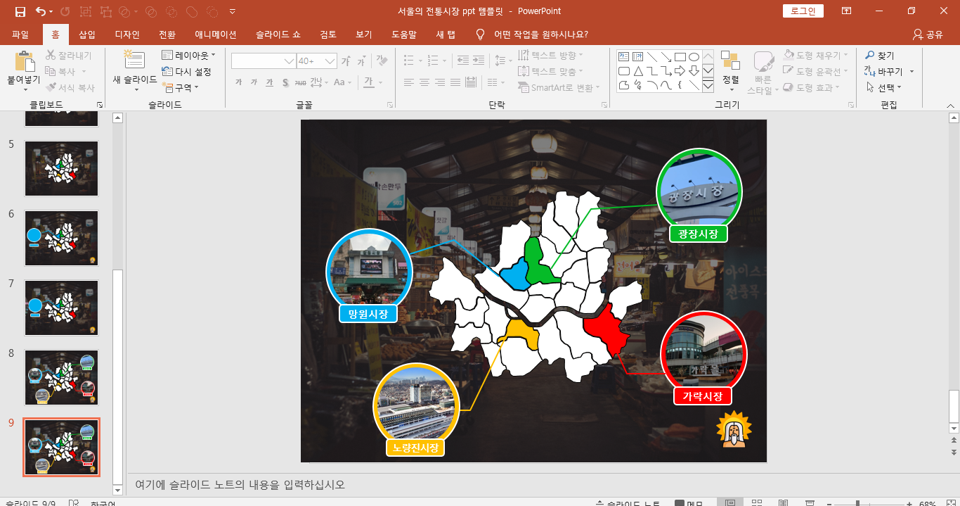The width and height of the screenshot is (960, 506).
Task: Click the Reset slide (다시 설정) button
Action: (187, 72)
